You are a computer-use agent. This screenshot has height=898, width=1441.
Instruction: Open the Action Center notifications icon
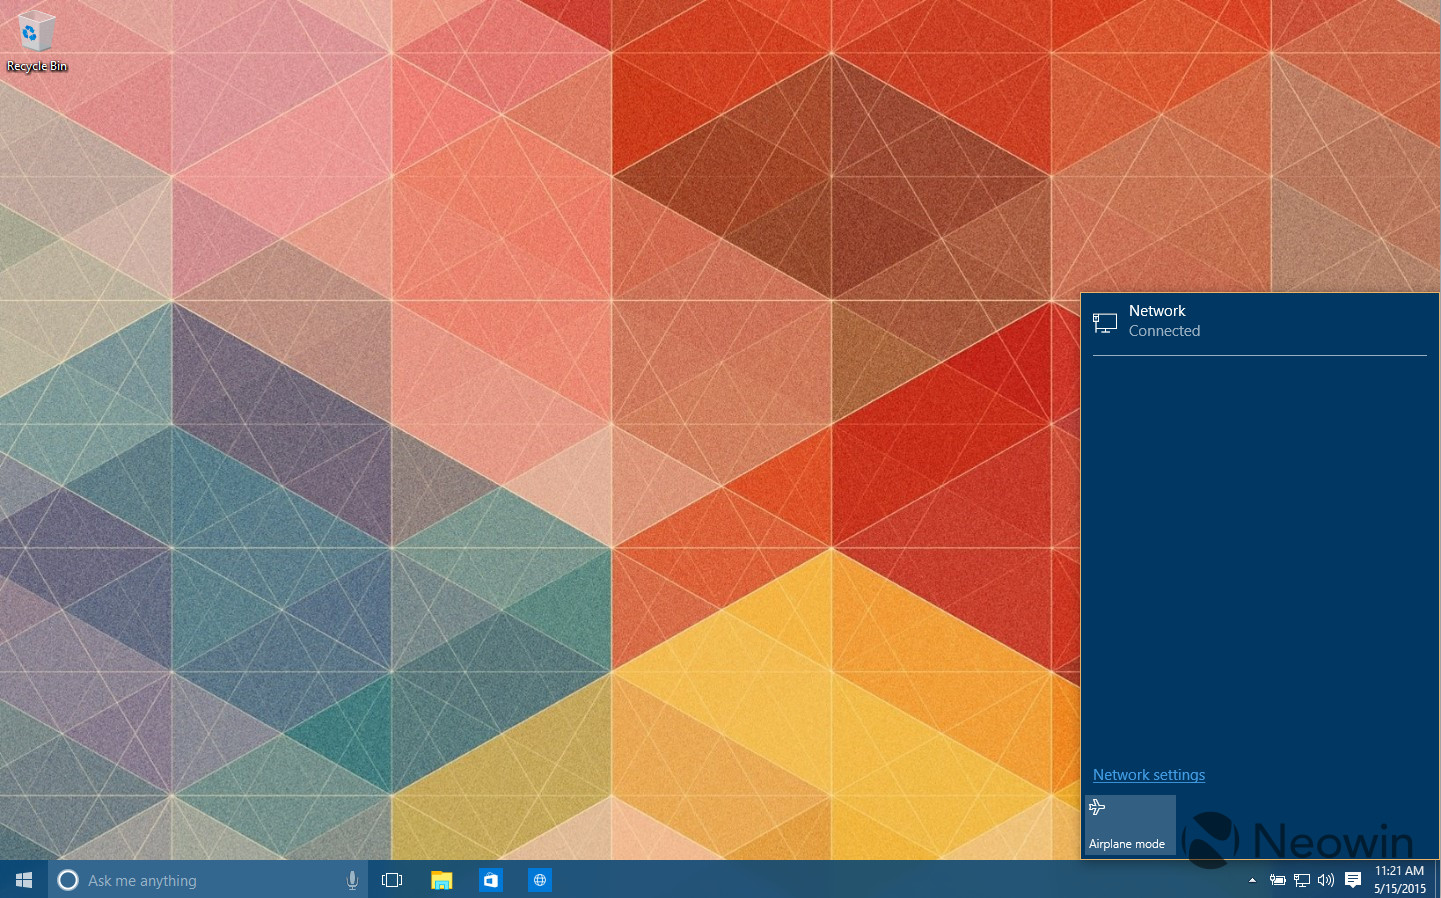[1352, 880]
